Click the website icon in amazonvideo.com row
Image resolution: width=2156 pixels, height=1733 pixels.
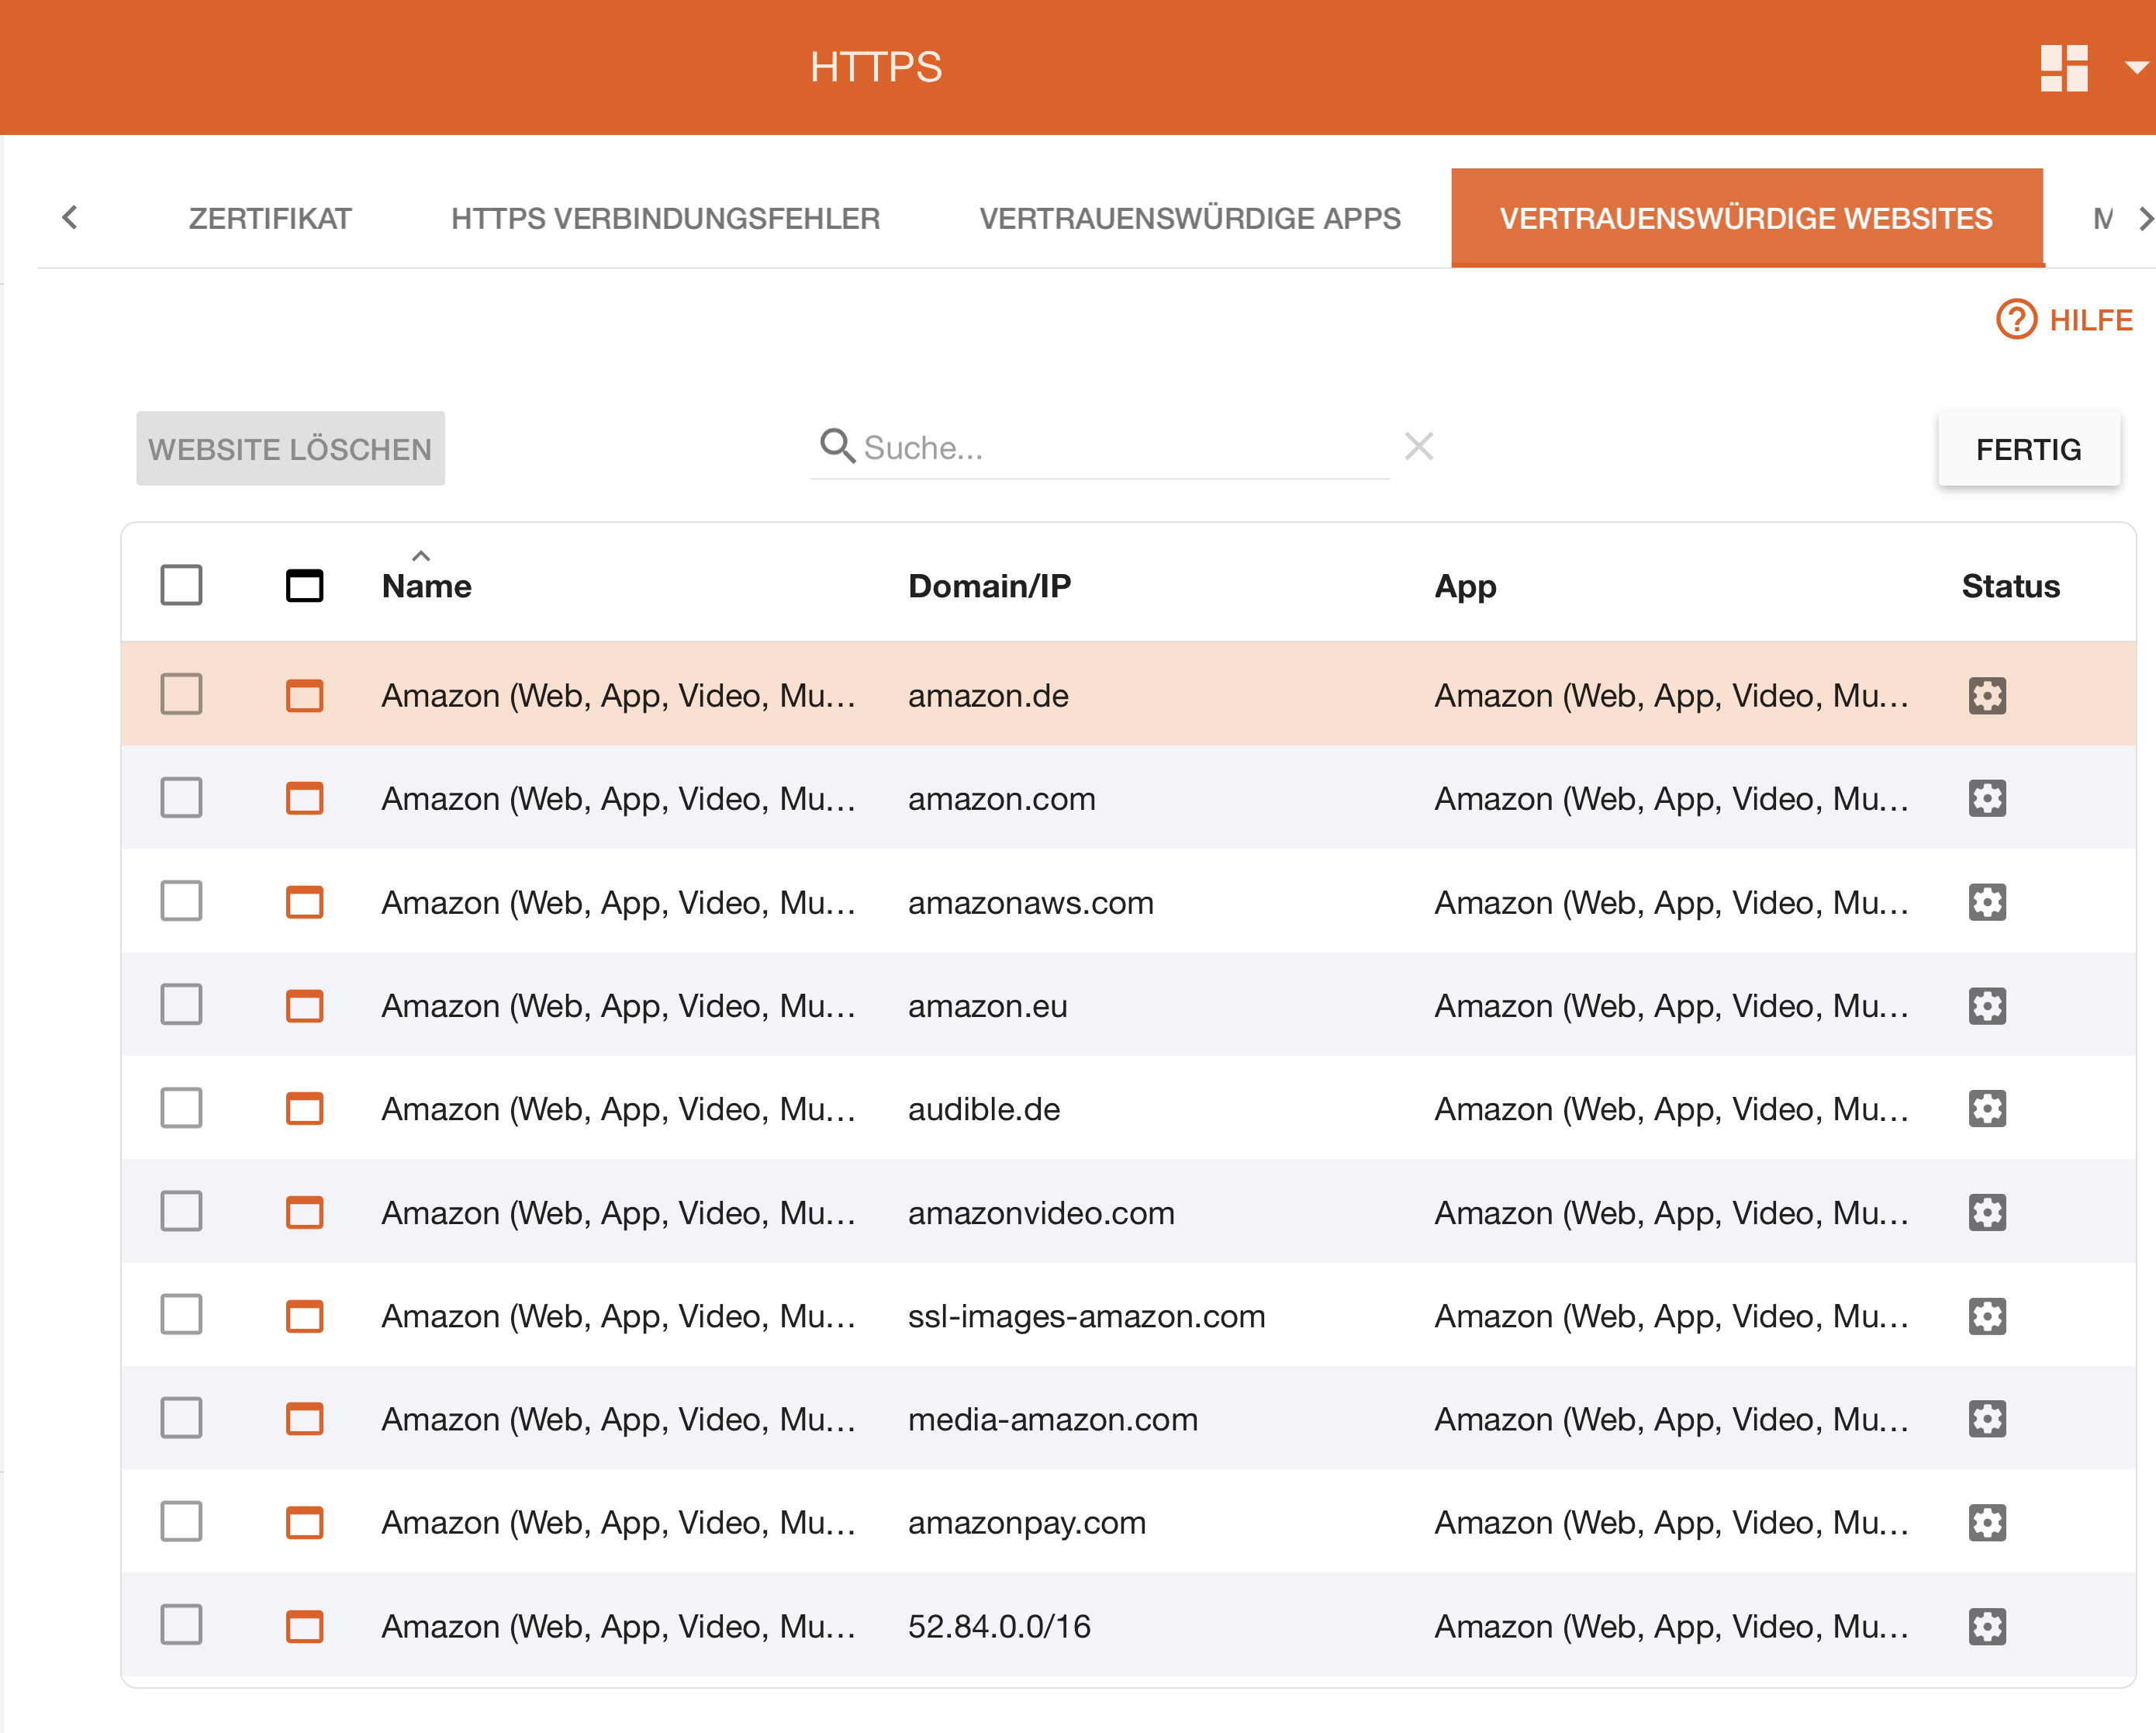pos(305,1213)
